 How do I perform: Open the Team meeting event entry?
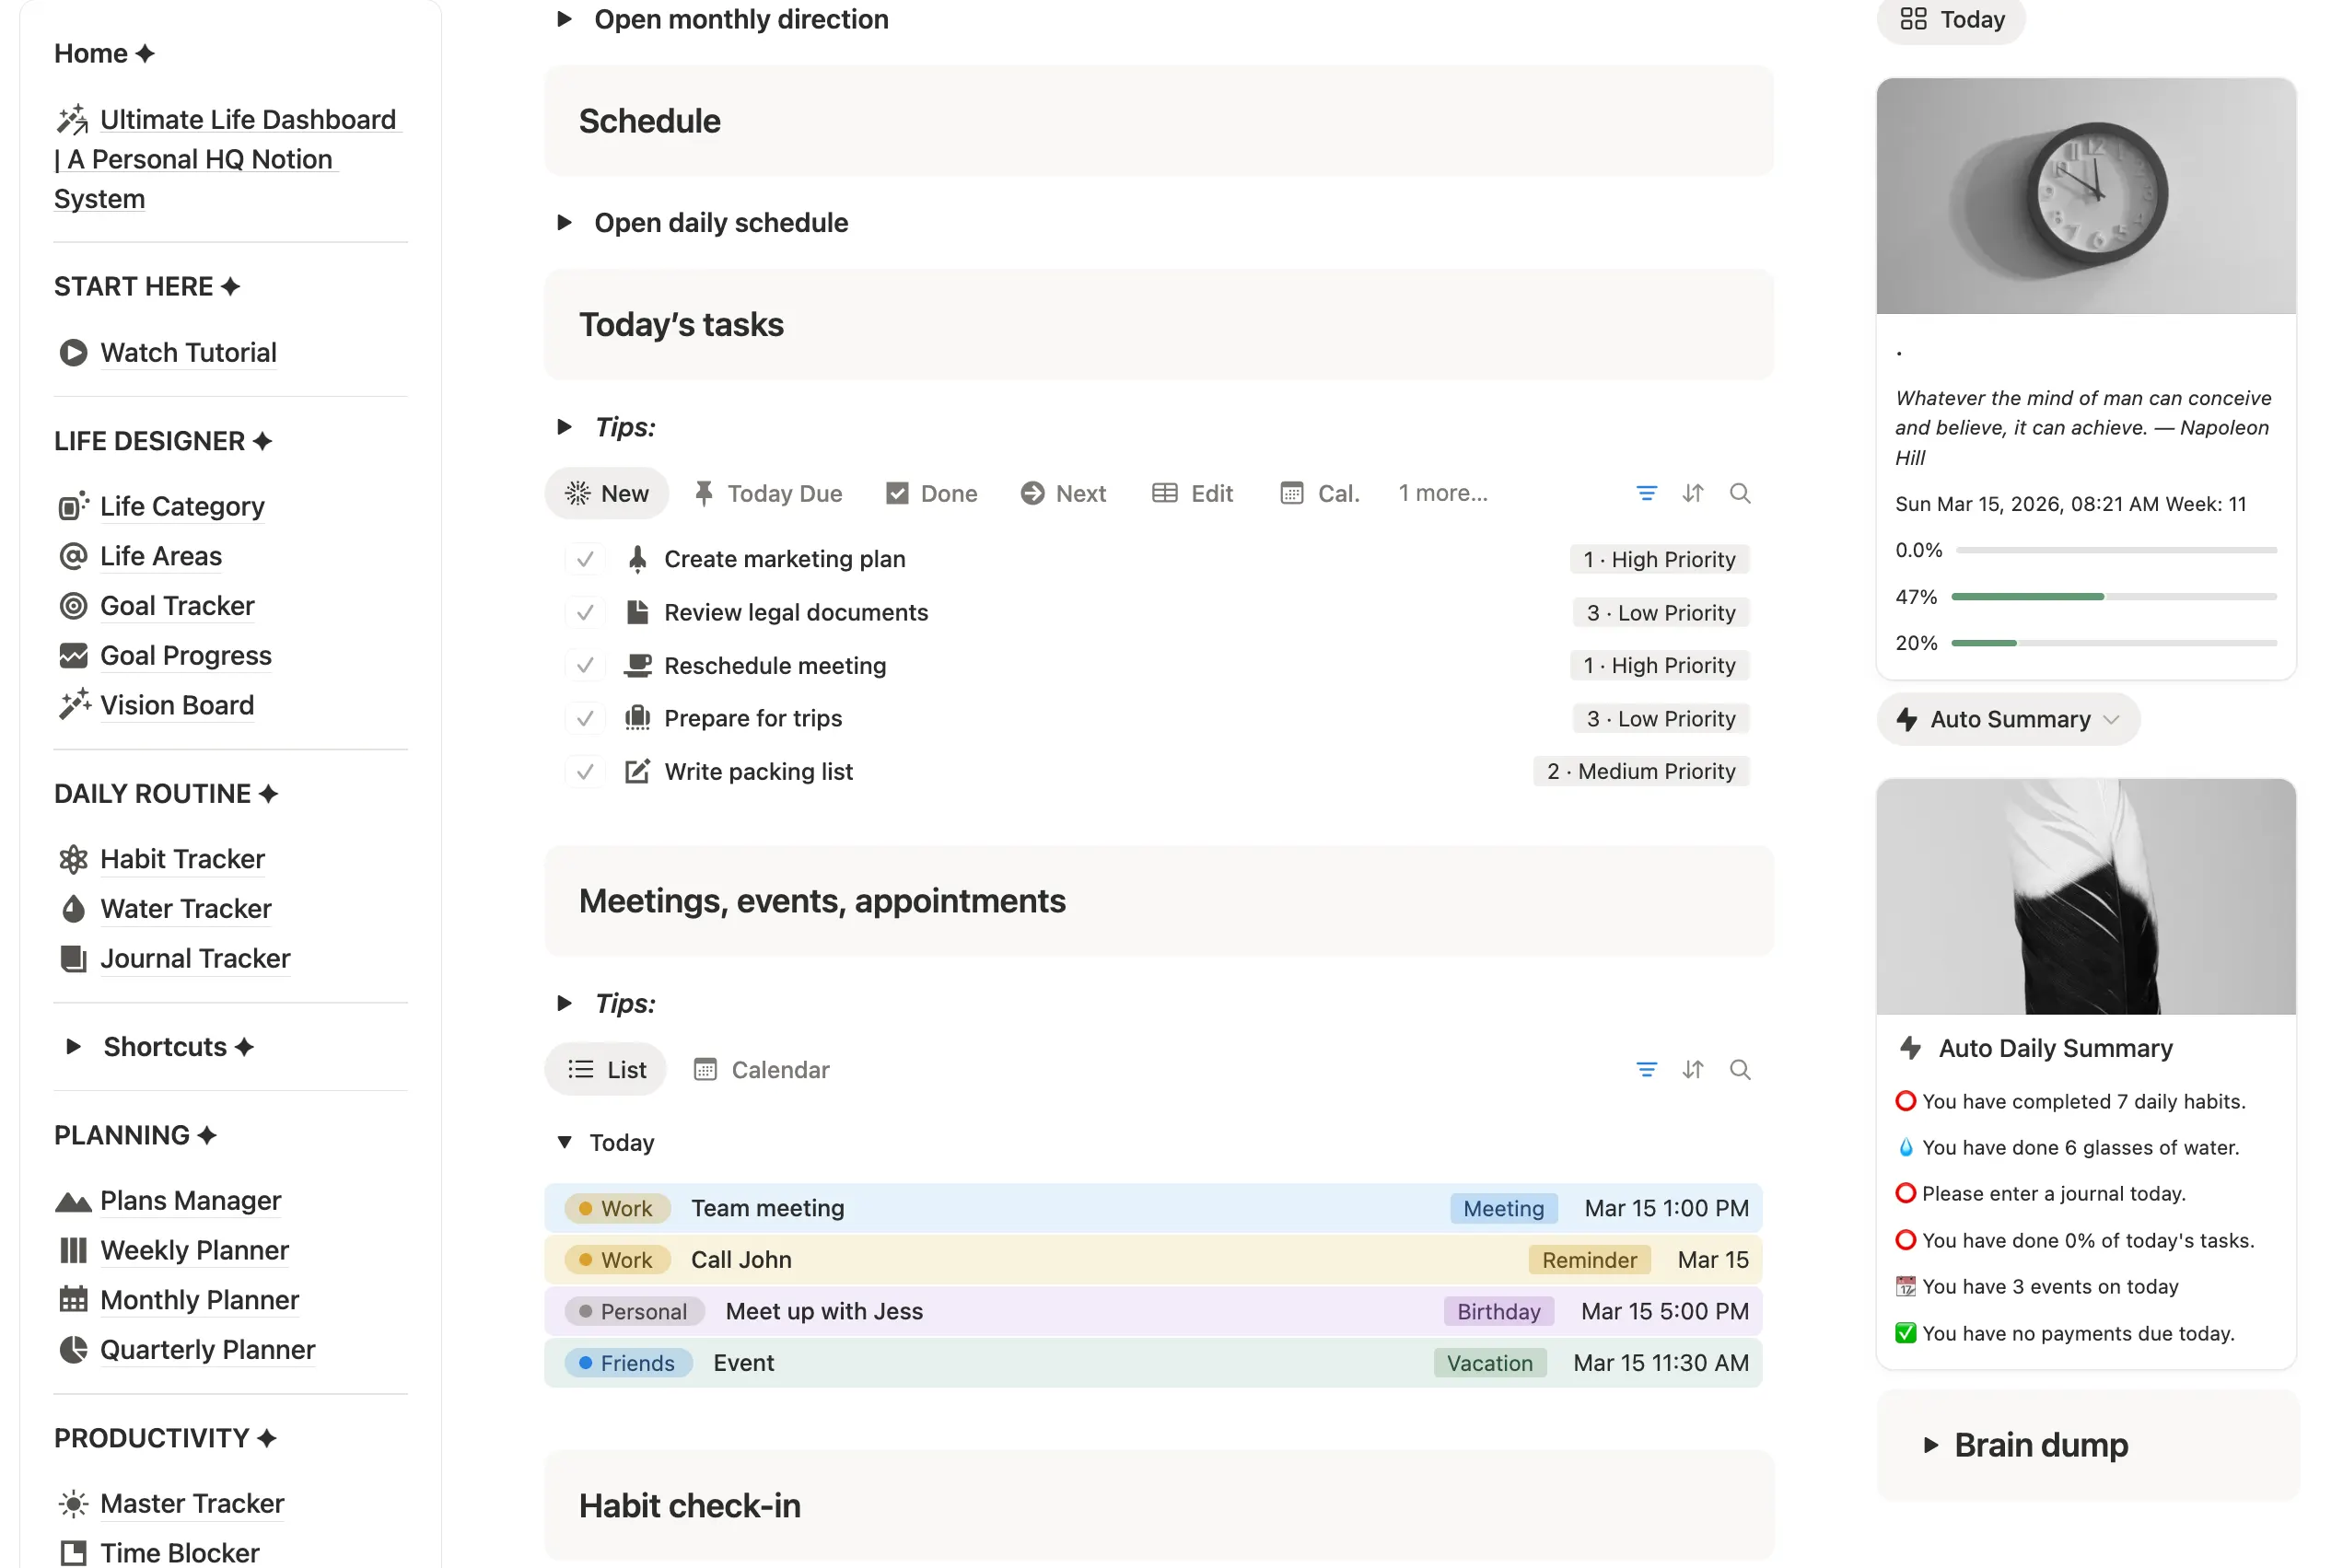pos(768,1208)
